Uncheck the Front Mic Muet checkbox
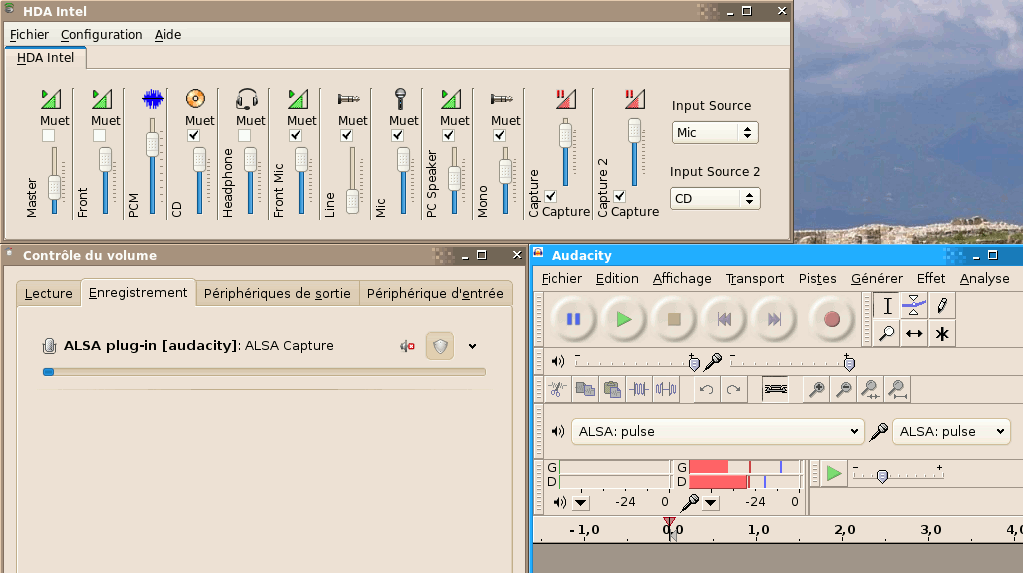1023x573 pixels. click(296, 136)
